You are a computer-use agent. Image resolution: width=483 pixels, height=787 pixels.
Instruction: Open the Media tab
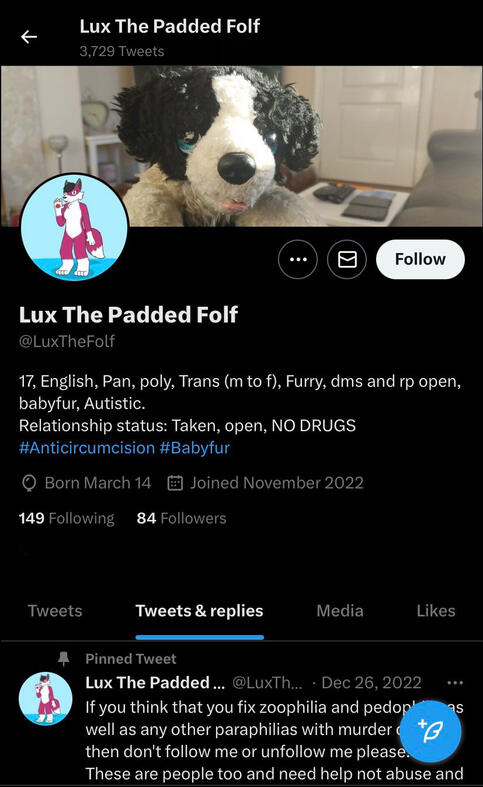(x=340, y=611)
